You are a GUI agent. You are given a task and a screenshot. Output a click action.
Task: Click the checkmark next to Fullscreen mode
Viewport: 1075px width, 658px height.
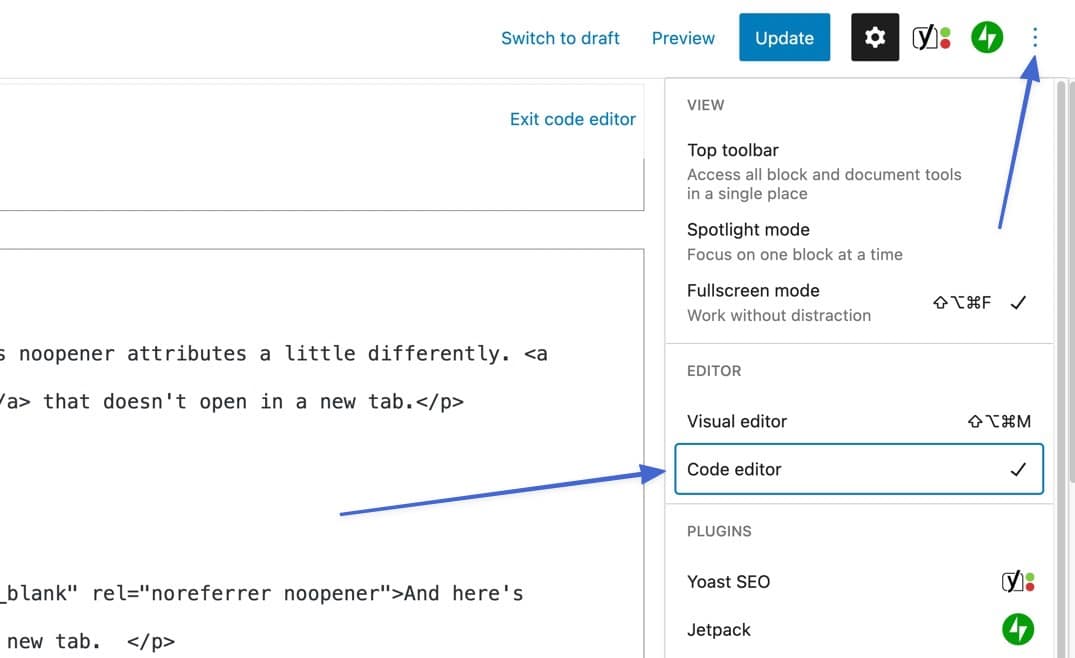click(1019, 302)
